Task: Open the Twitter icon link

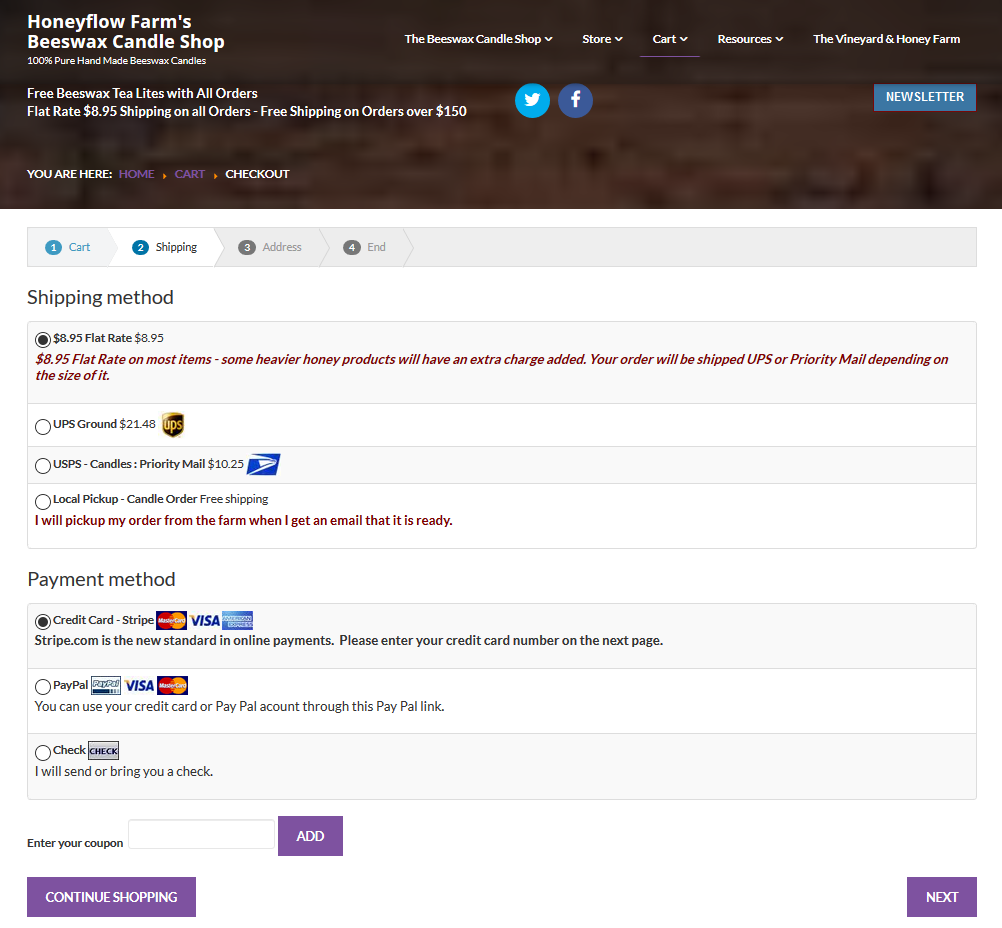Action: coord(532,100)
